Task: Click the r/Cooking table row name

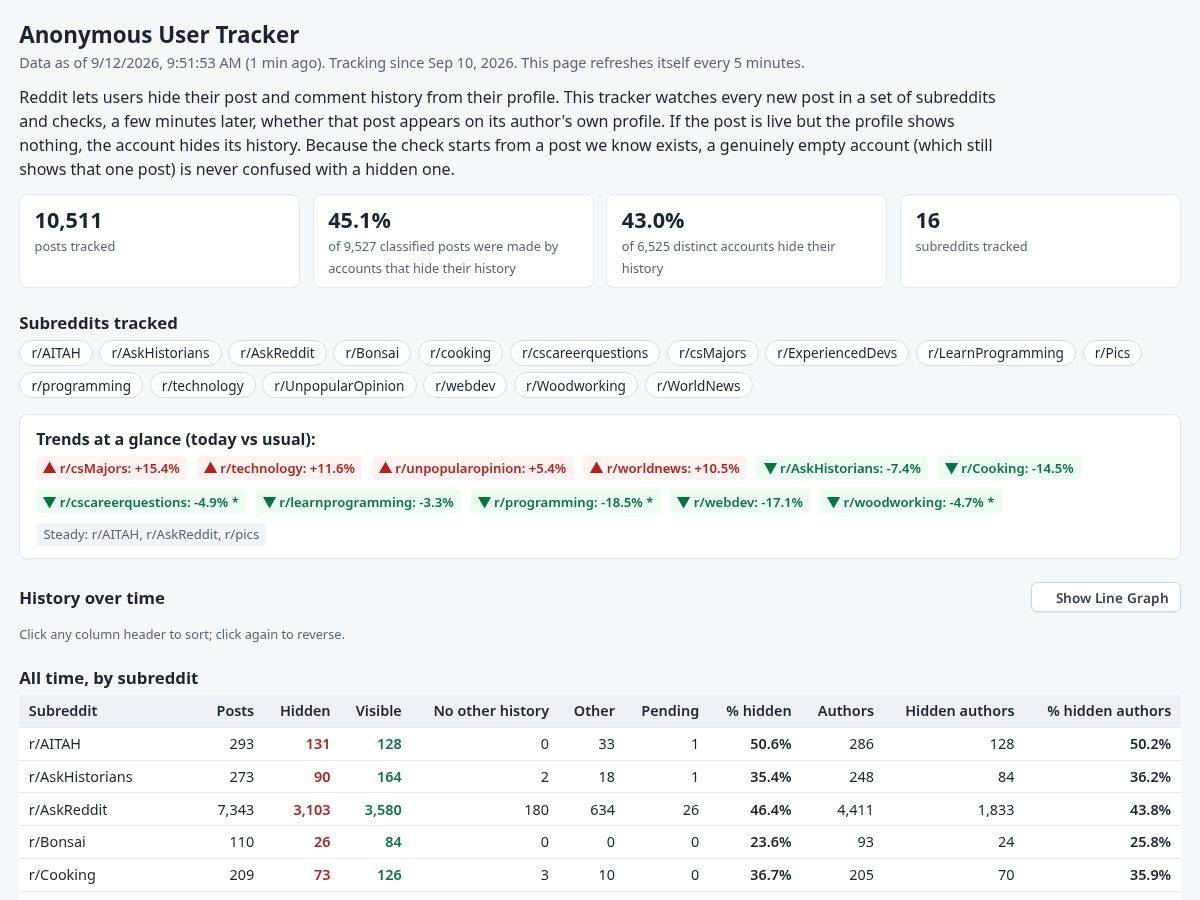Action: tap(63, 875)
